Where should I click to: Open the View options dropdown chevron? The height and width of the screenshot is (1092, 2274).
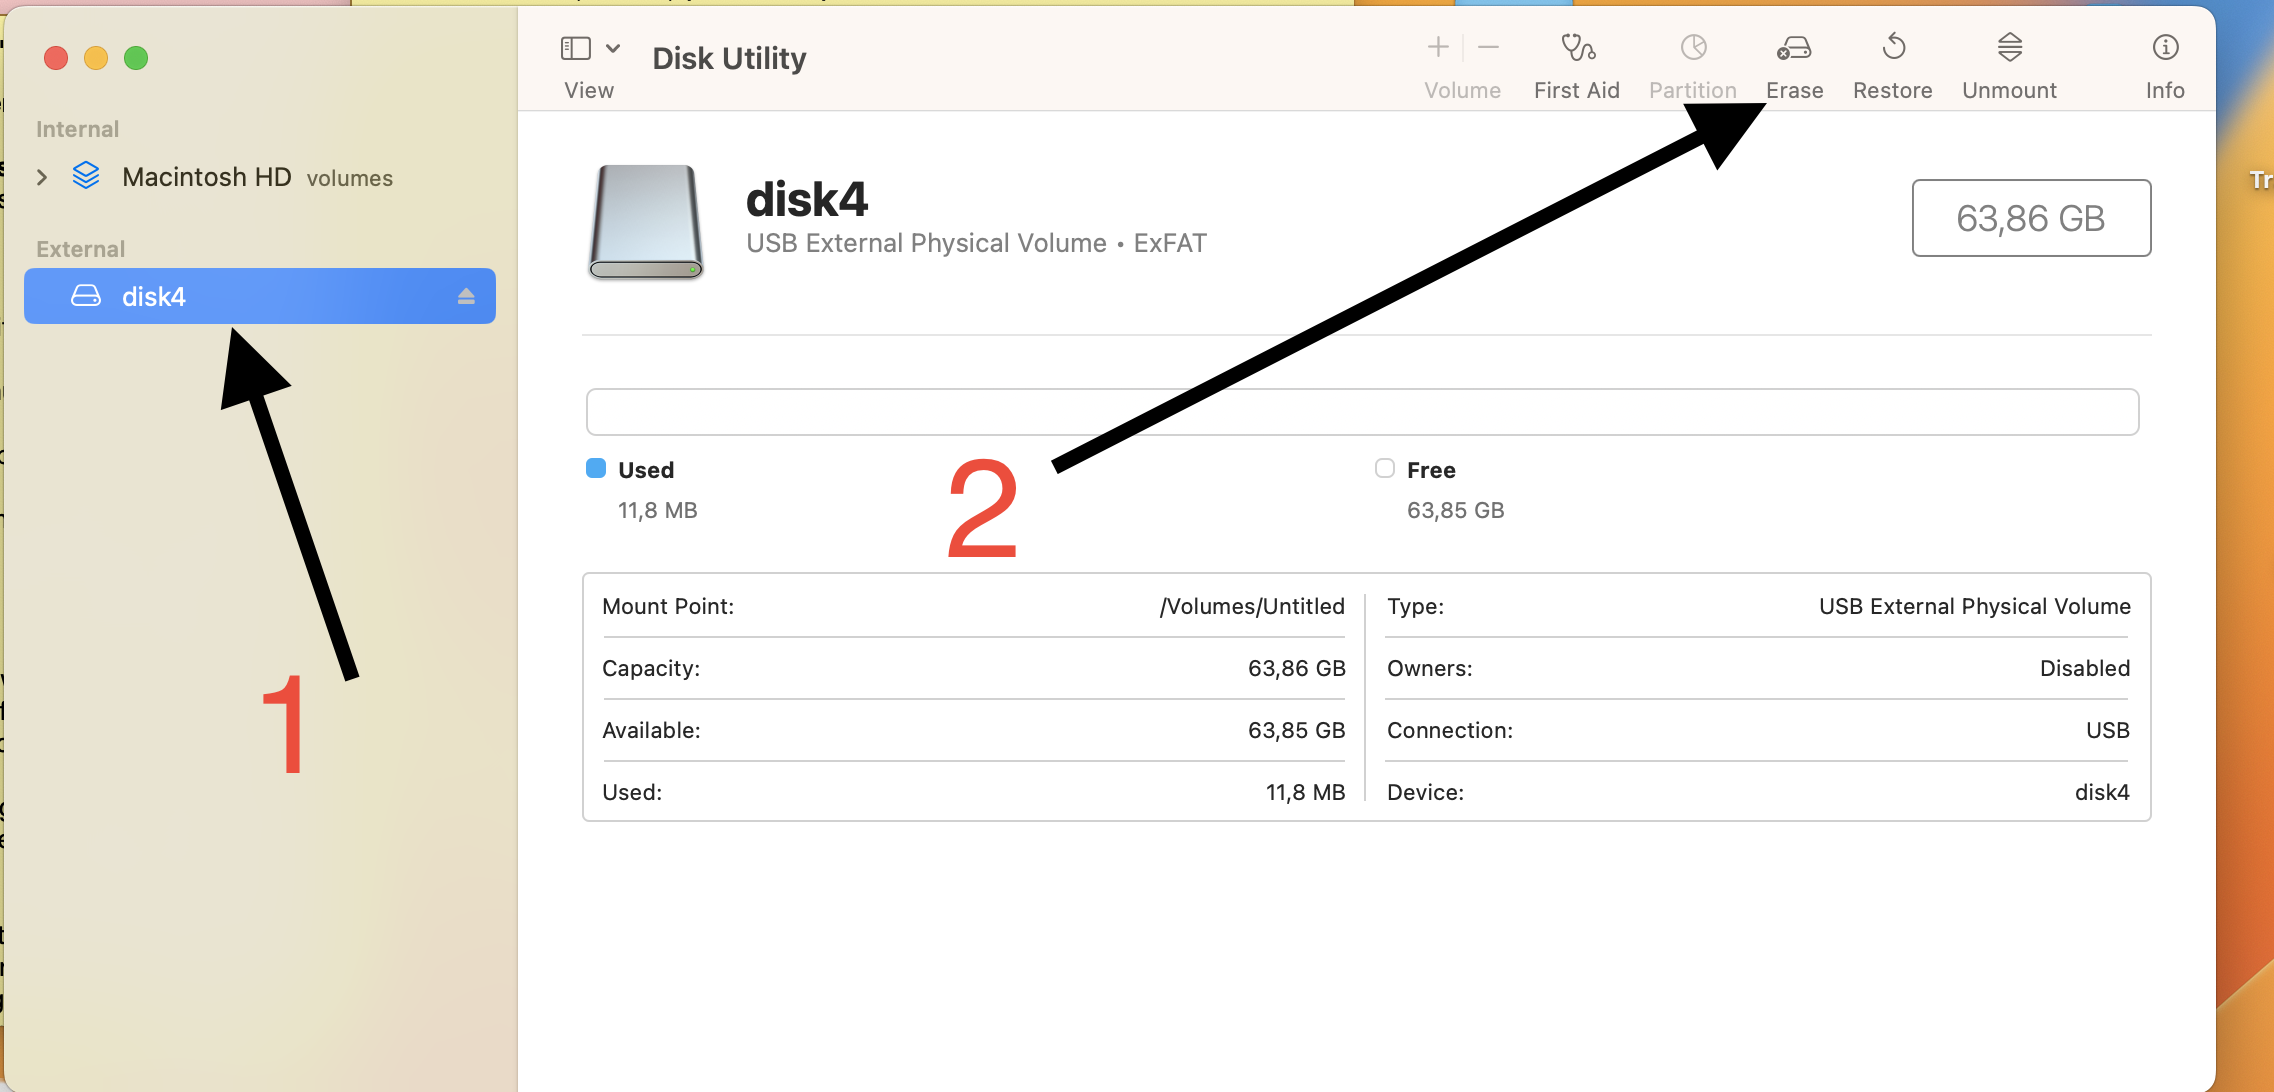[613, 48]
